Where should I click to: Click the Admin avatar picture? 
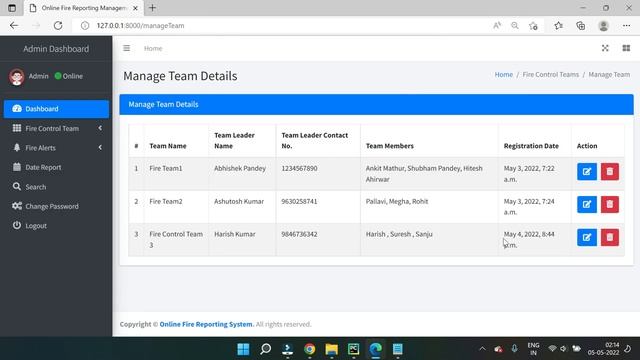tap(17, 76)
